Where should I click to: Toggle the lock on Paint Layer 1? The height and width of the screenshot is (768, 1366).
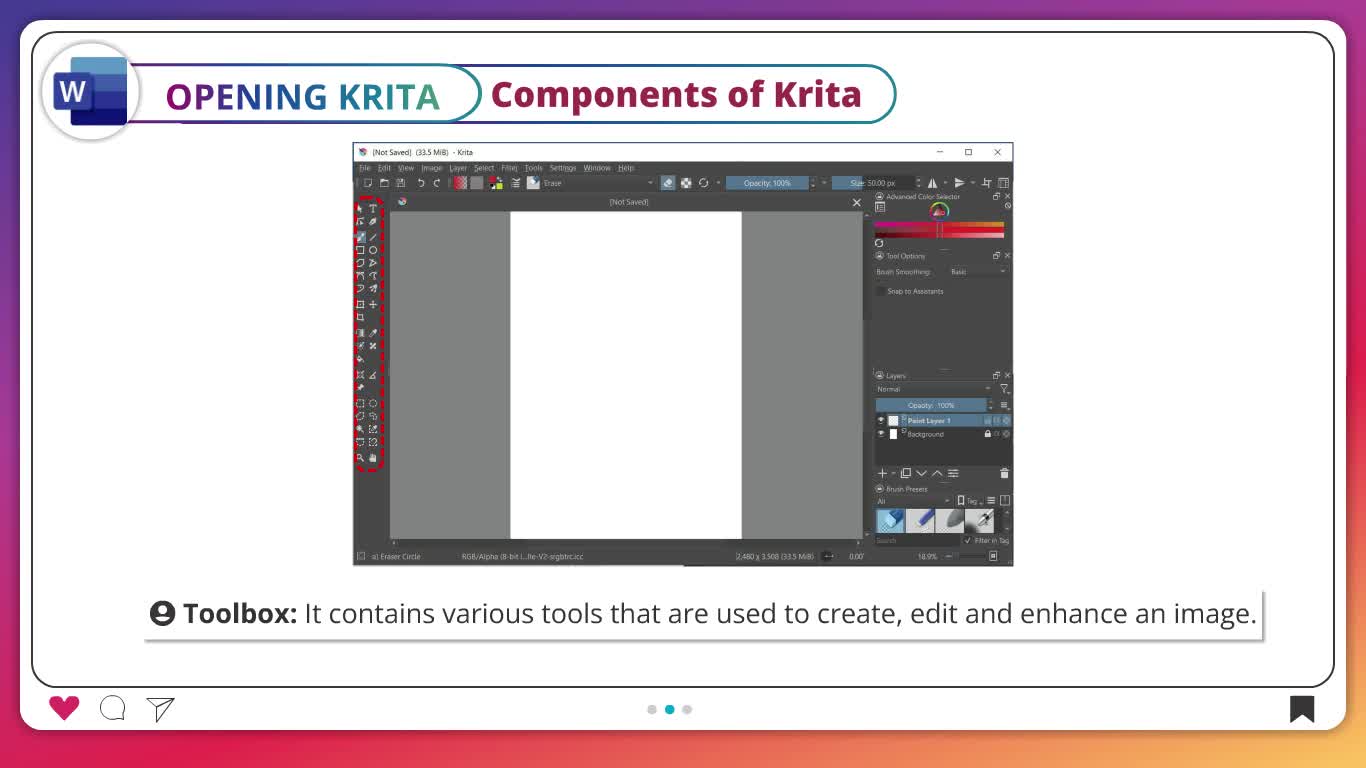tap(988, 421)
